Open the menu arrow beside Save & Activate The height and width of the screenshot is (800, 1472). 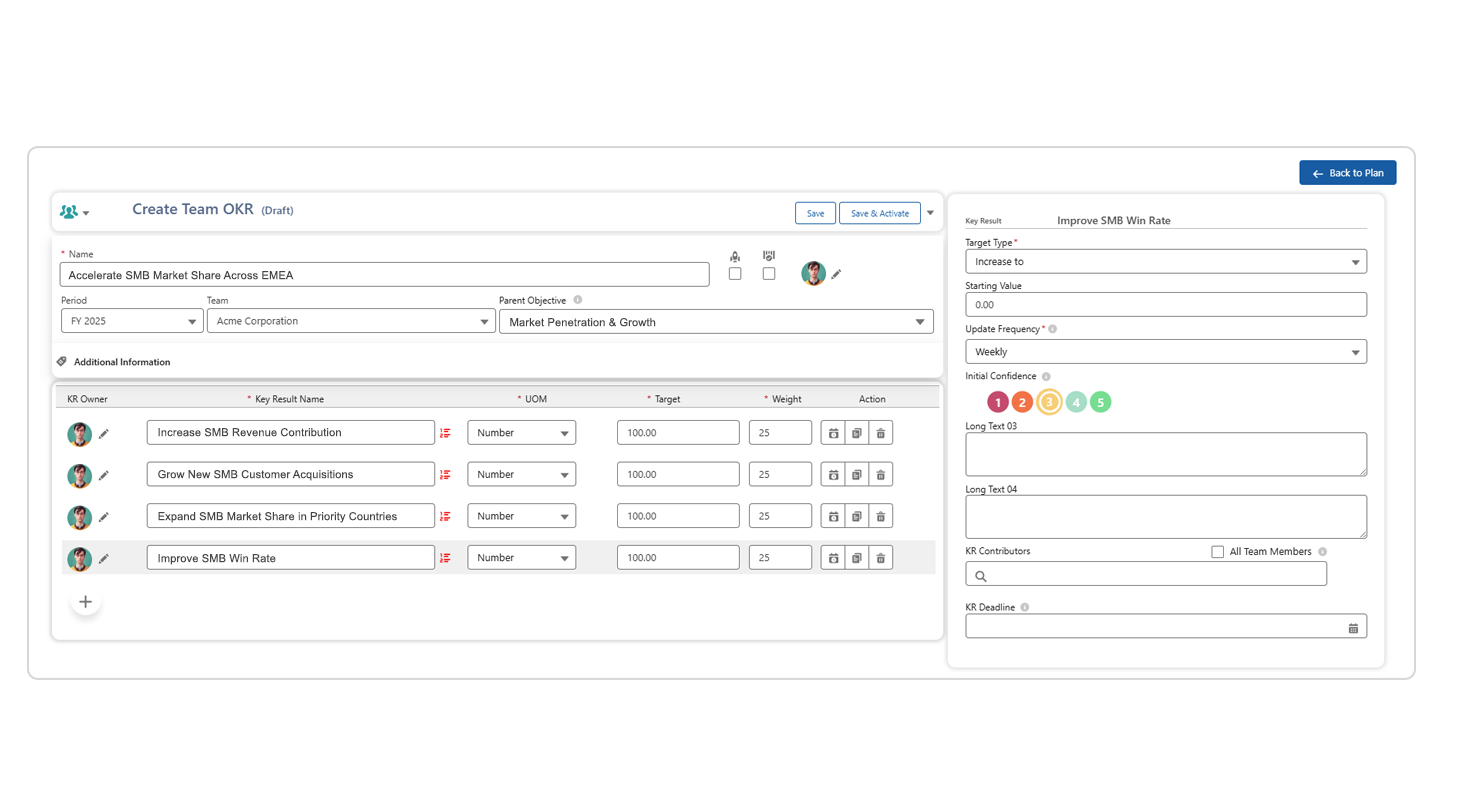[x=930, y=213]
